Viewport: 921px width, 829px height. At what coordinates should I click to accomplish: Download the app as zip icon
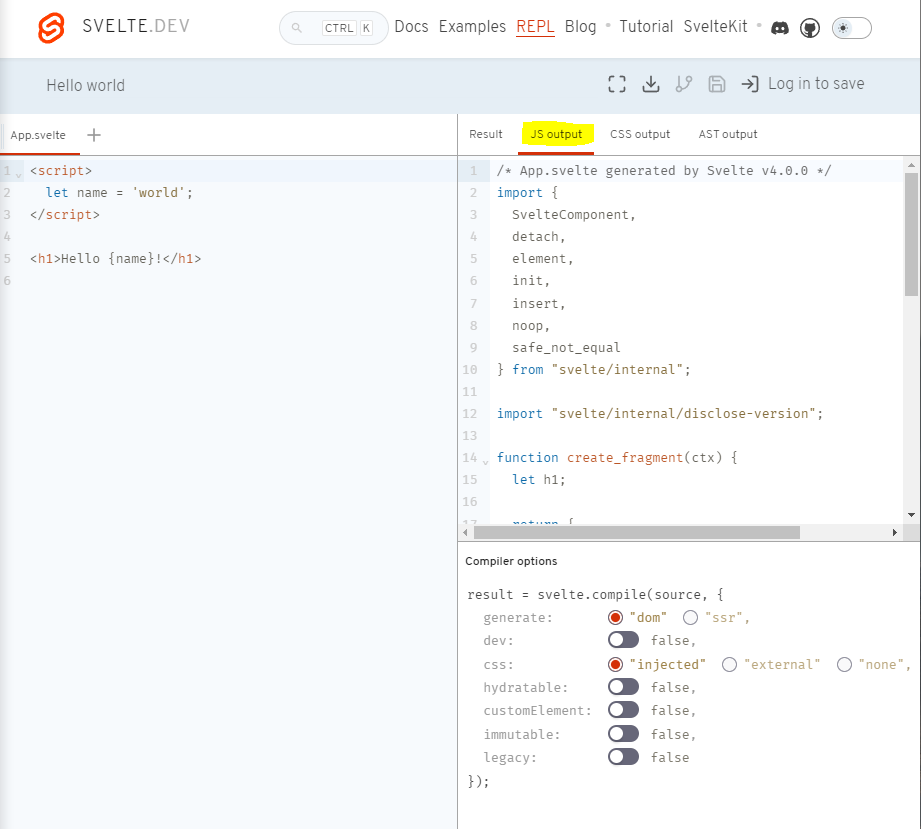click(x=651, y=84)
